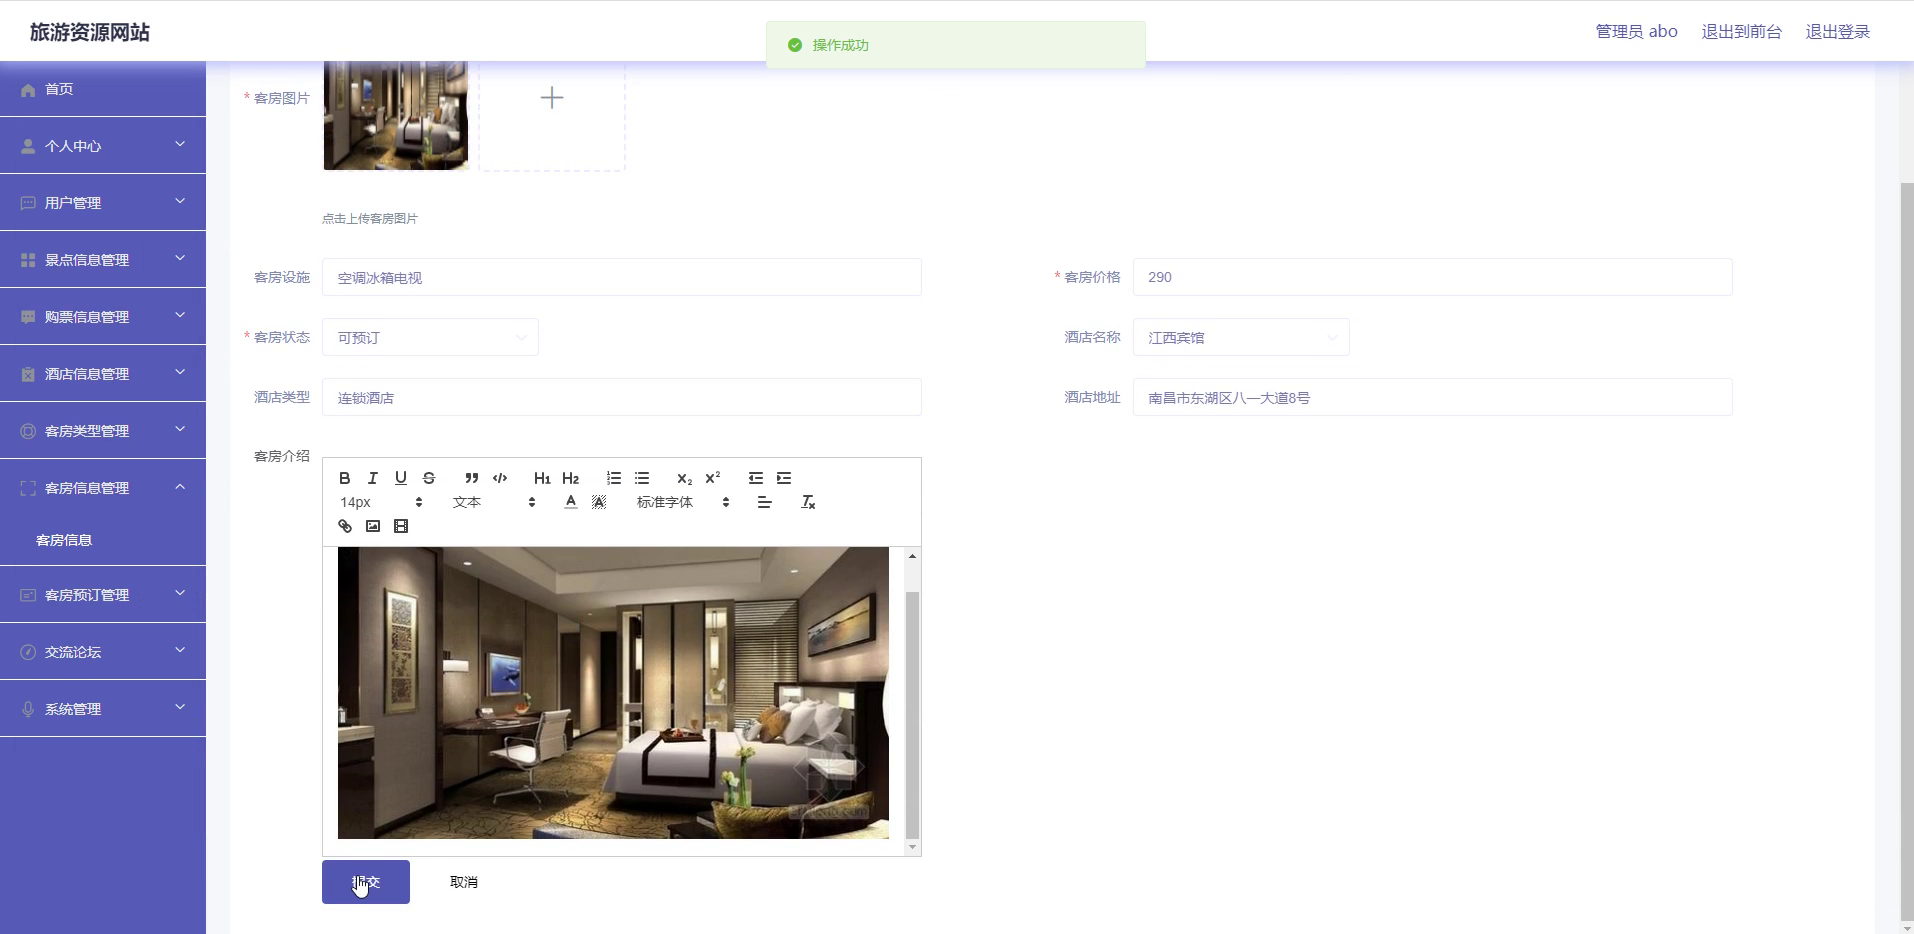Viewport: 1914px width, 934px height.
Task: Click editor scrollbar up arrow
Action: [912, 556]
